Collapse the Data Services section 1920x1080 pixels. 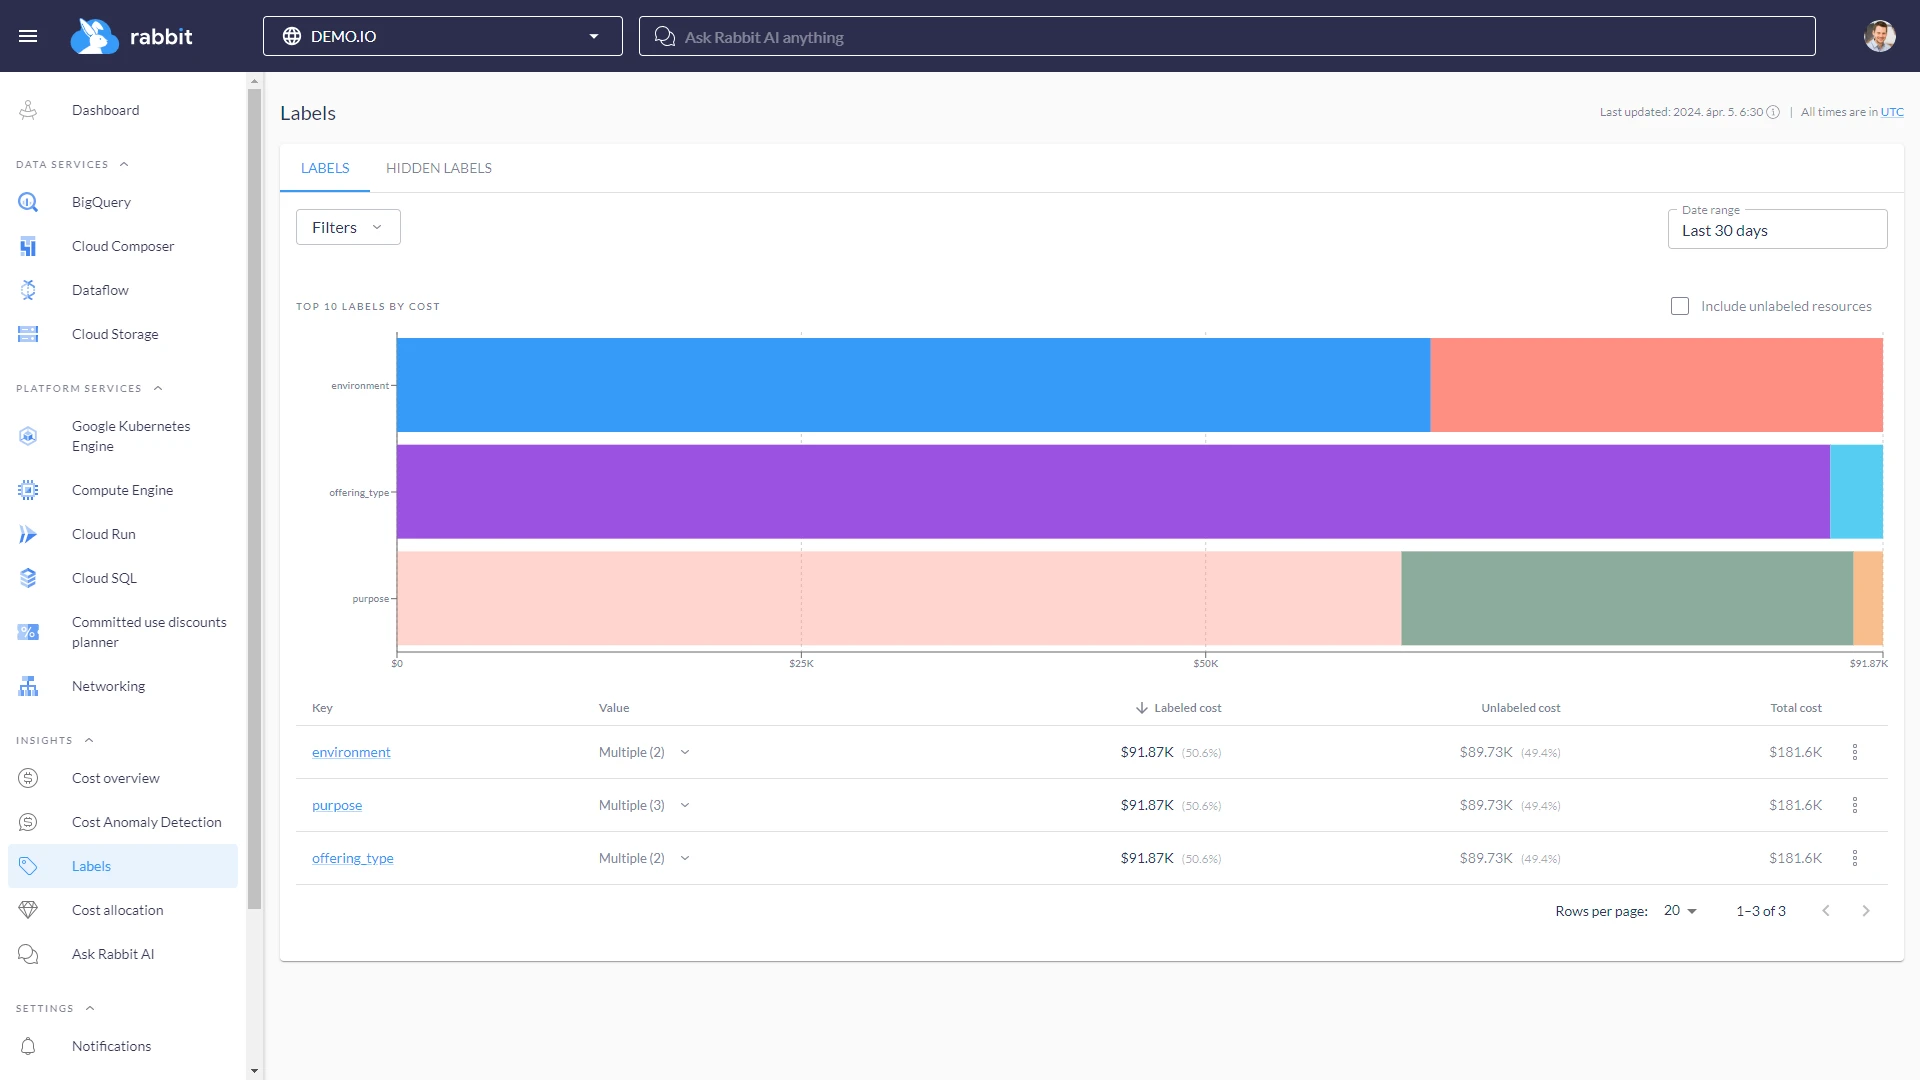point(124,164)
